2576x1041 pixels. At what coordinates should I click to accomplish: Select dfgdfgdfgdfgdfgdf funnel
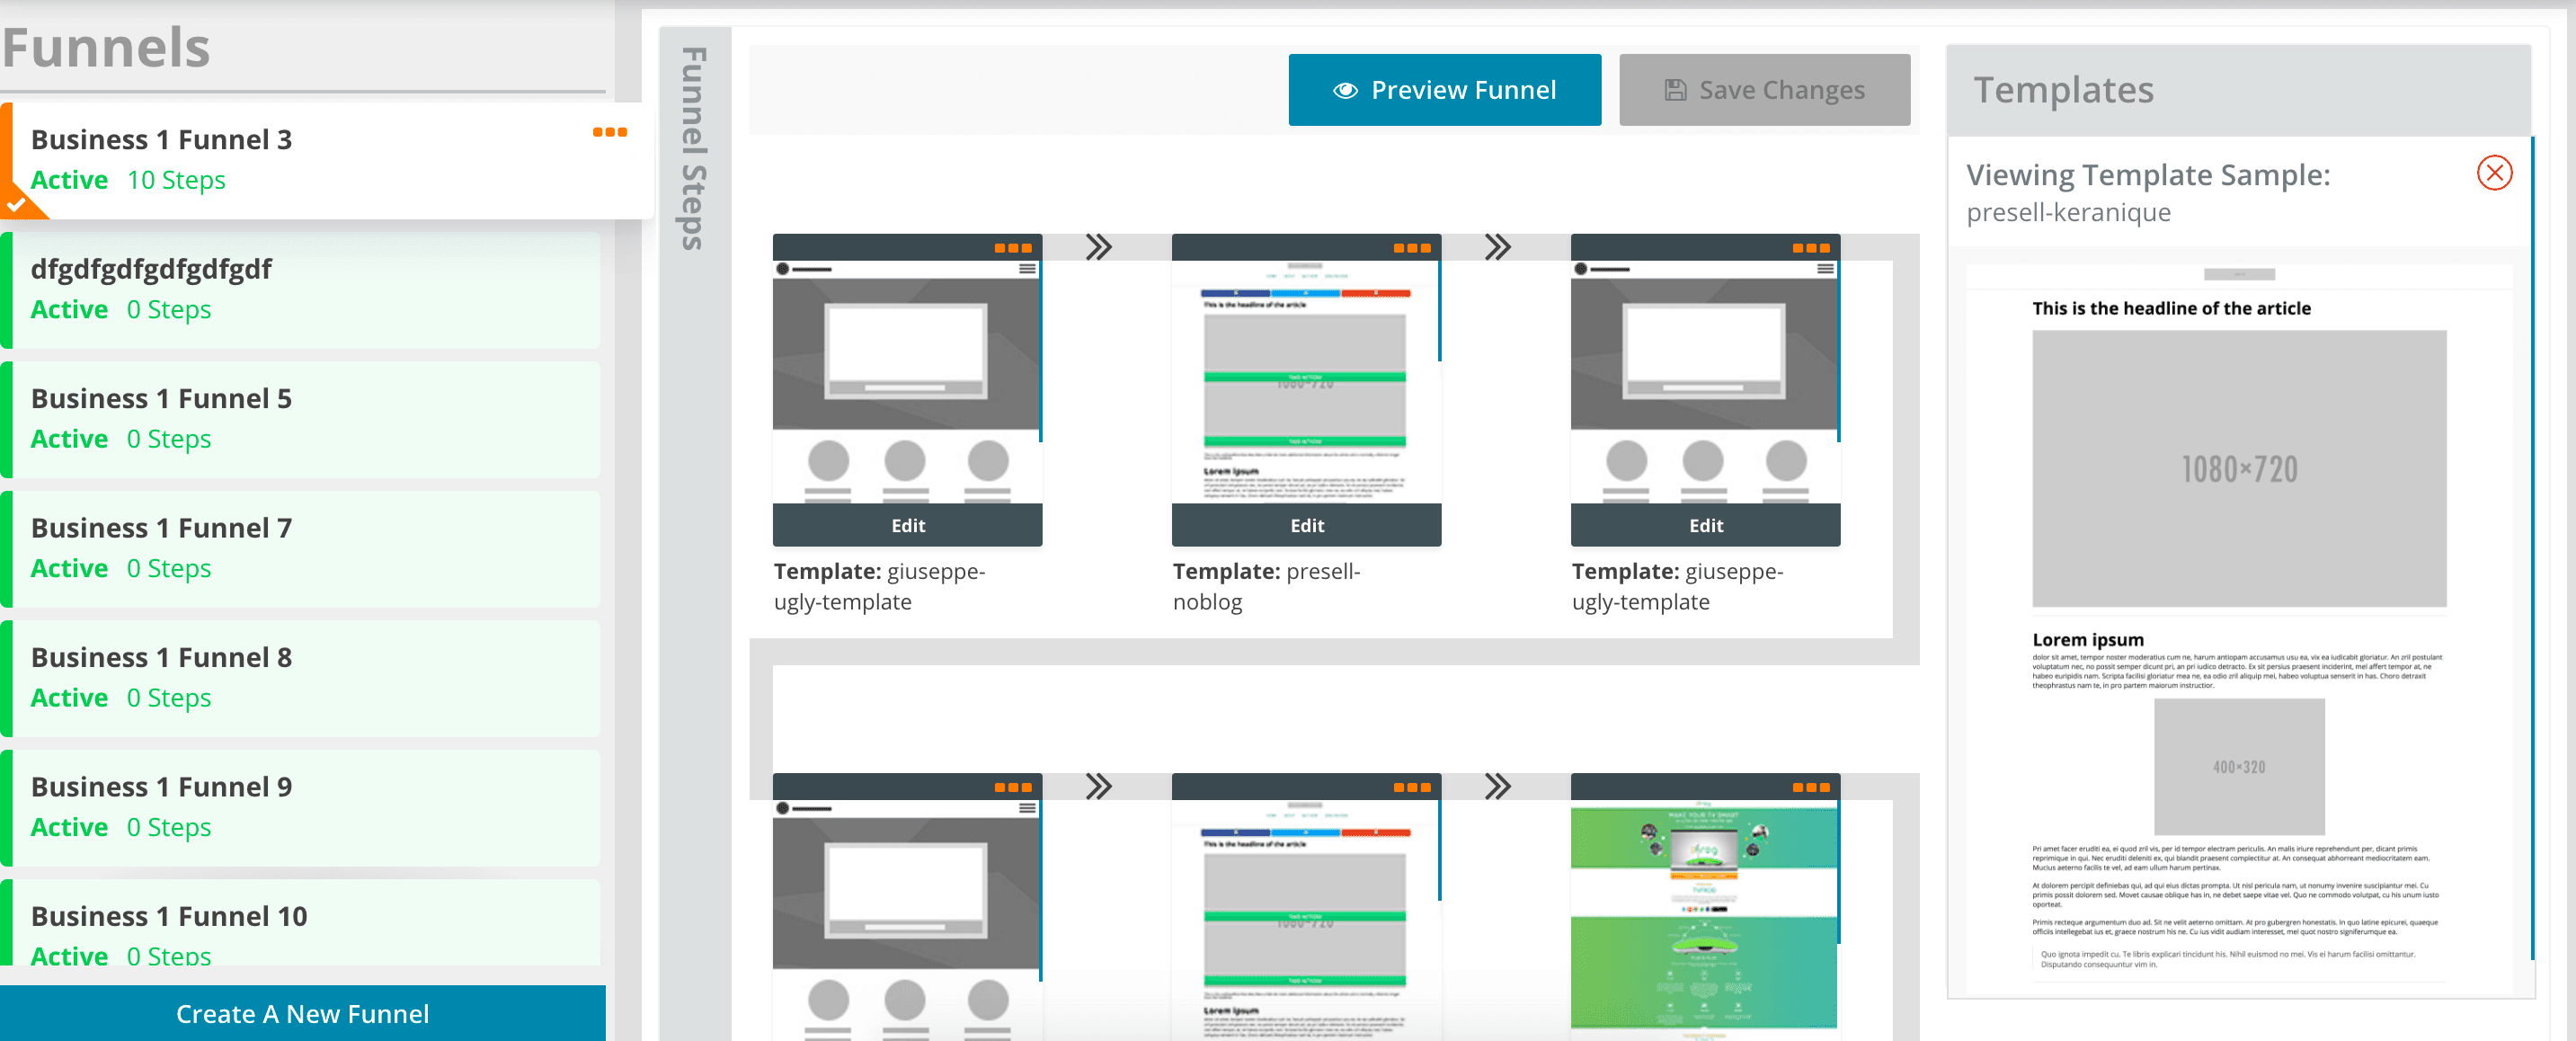300,289
